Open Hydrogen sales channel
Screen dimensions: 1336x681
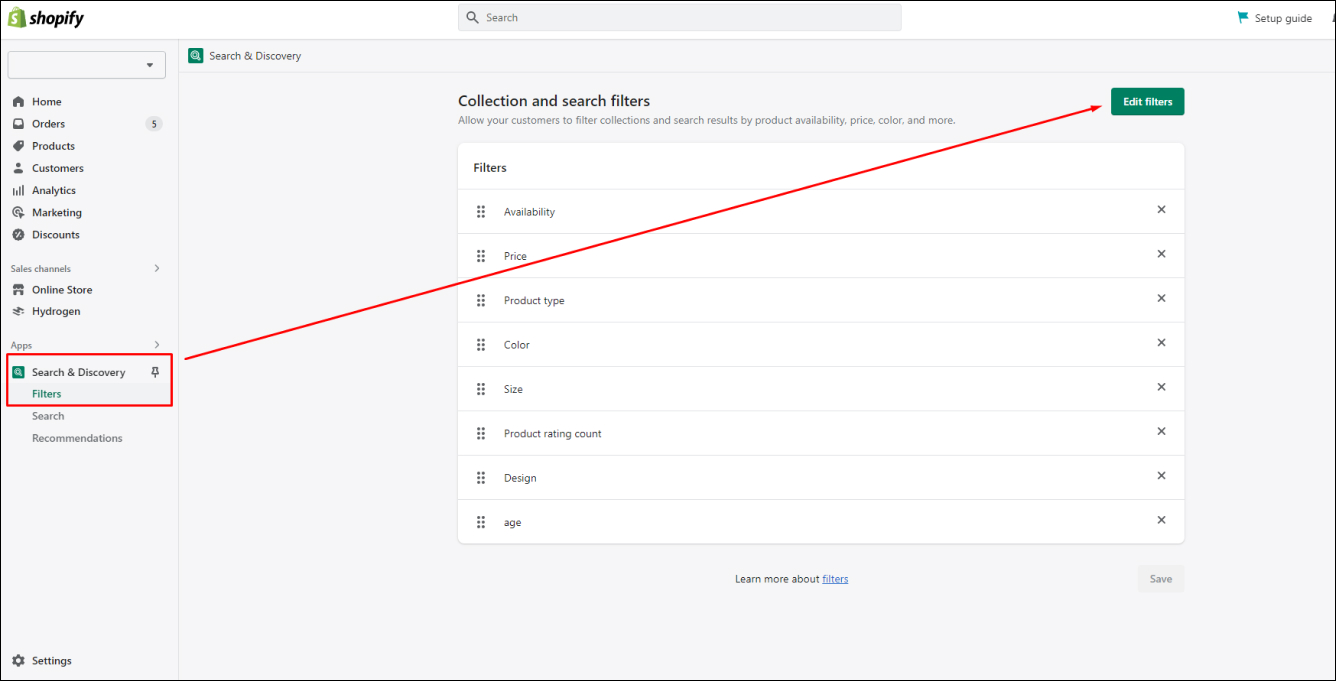[x=56, y=311]
